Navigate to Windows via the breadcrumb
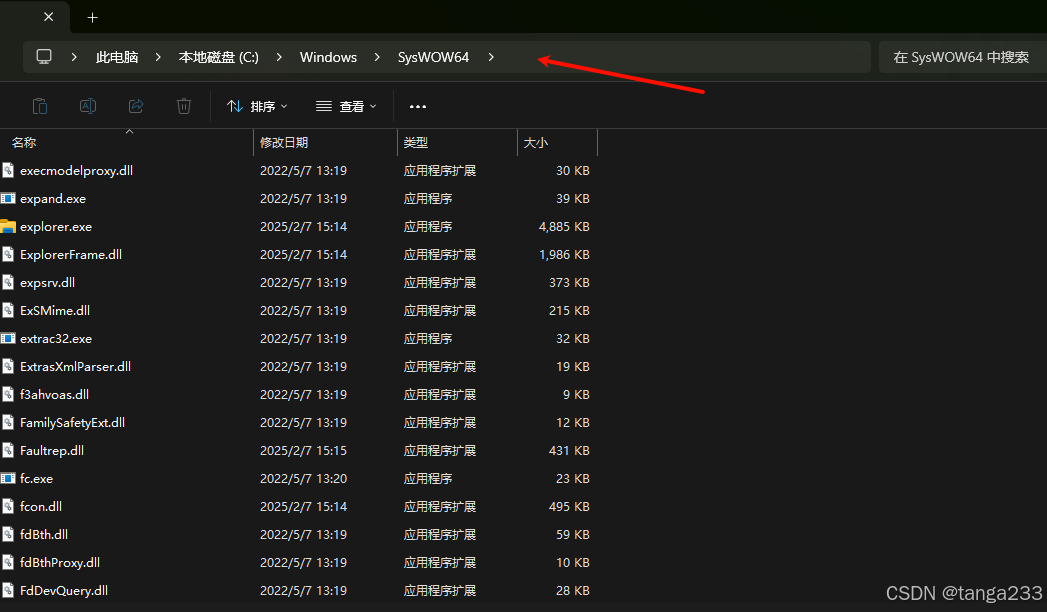This screenshot has width=1047, height=612. coord(328,57)
